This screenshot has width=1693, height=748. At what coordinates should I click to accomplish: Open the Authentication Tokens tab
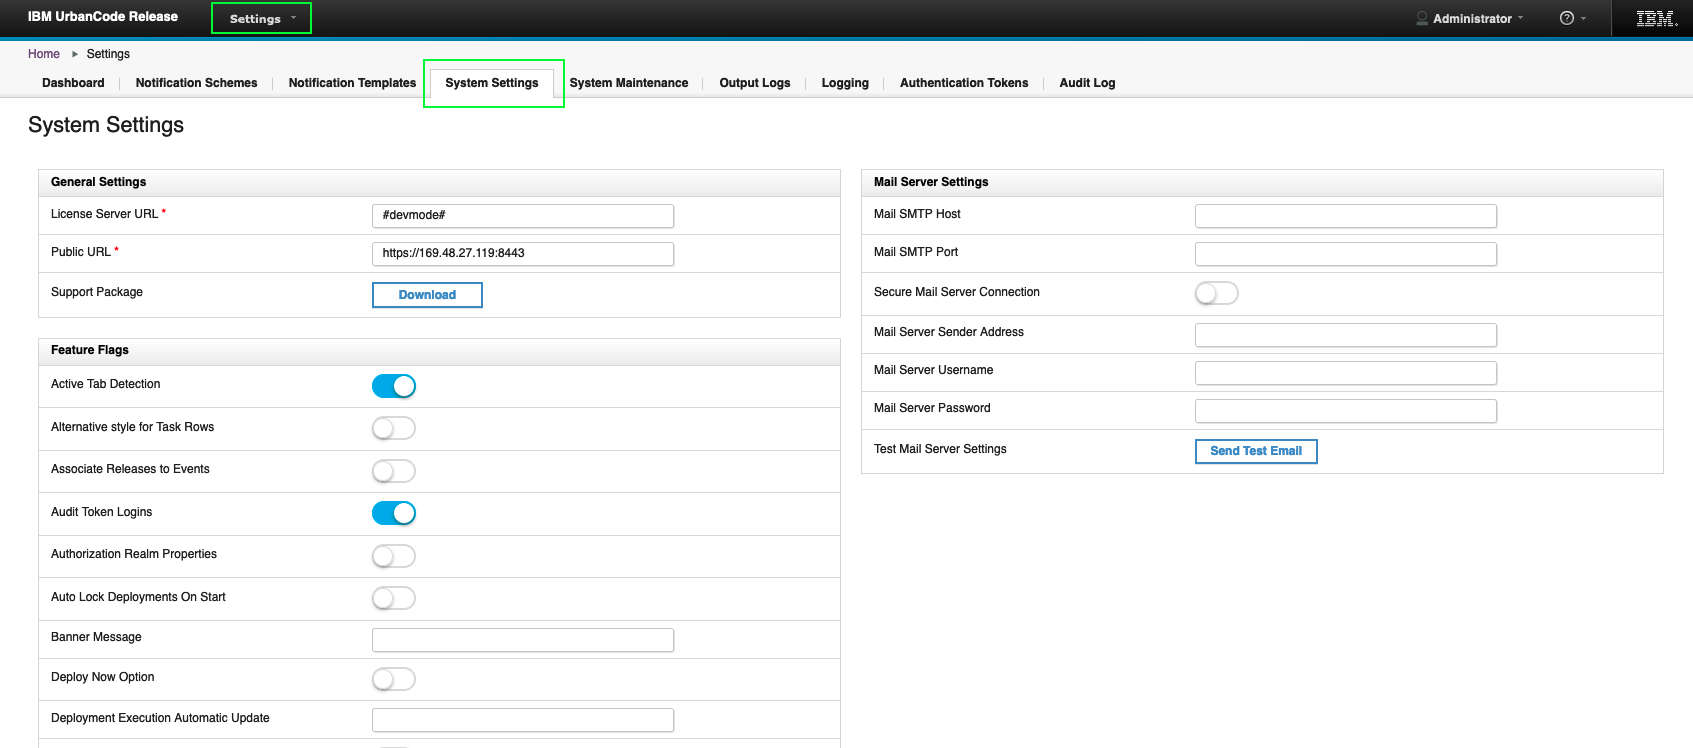964,83
